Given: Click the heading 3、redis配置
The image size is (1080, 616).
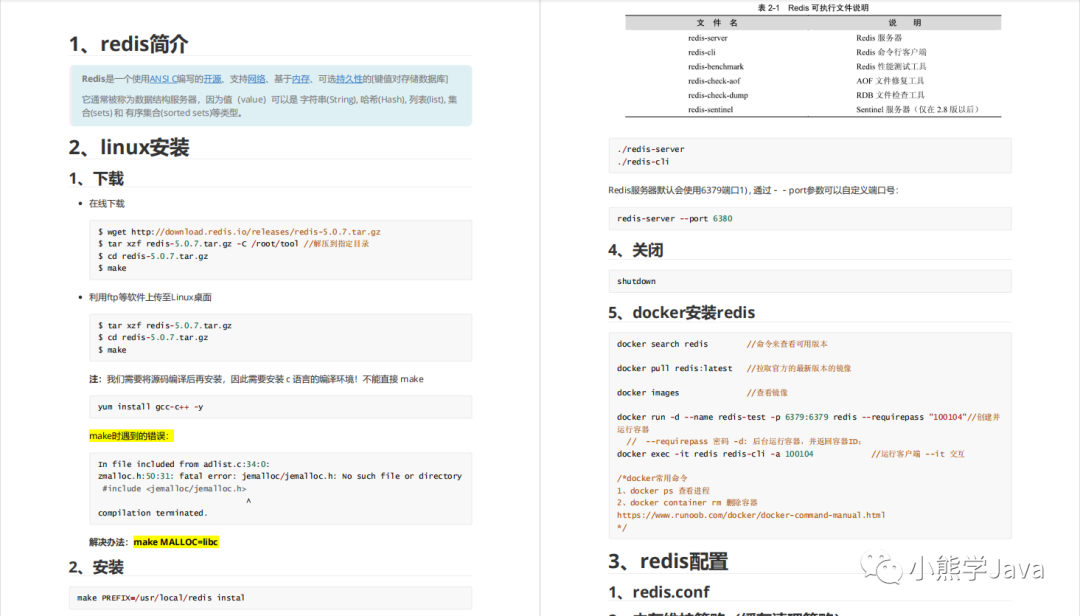Looking at the screenshot, I should pos(668,562).
